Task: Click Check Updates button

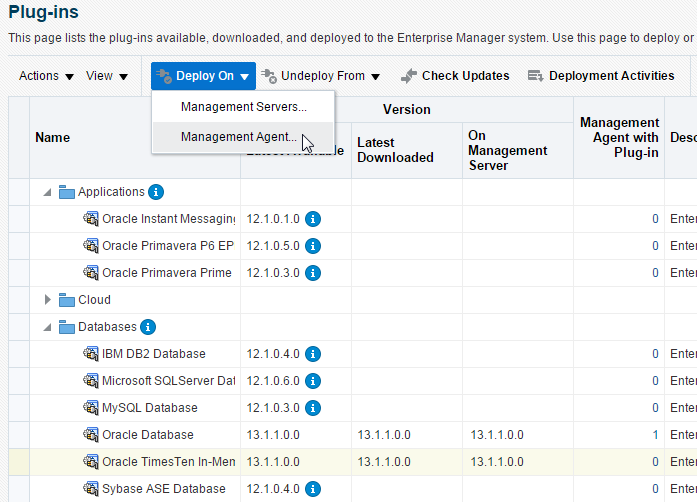Action: tap(455, 76)
